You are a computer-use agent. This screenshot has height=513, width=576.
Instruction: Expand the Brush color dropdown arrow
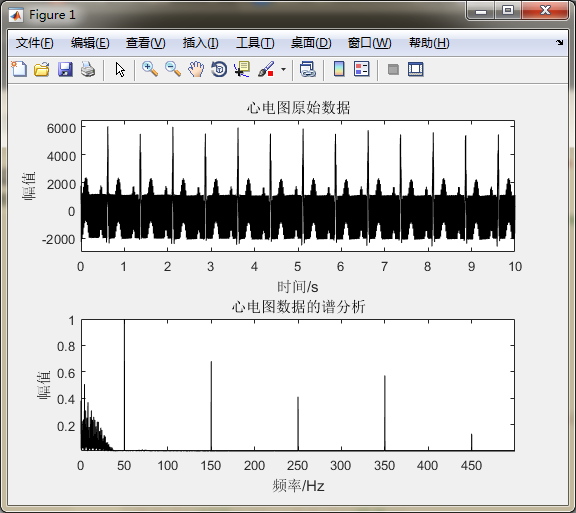pos(283,69)
